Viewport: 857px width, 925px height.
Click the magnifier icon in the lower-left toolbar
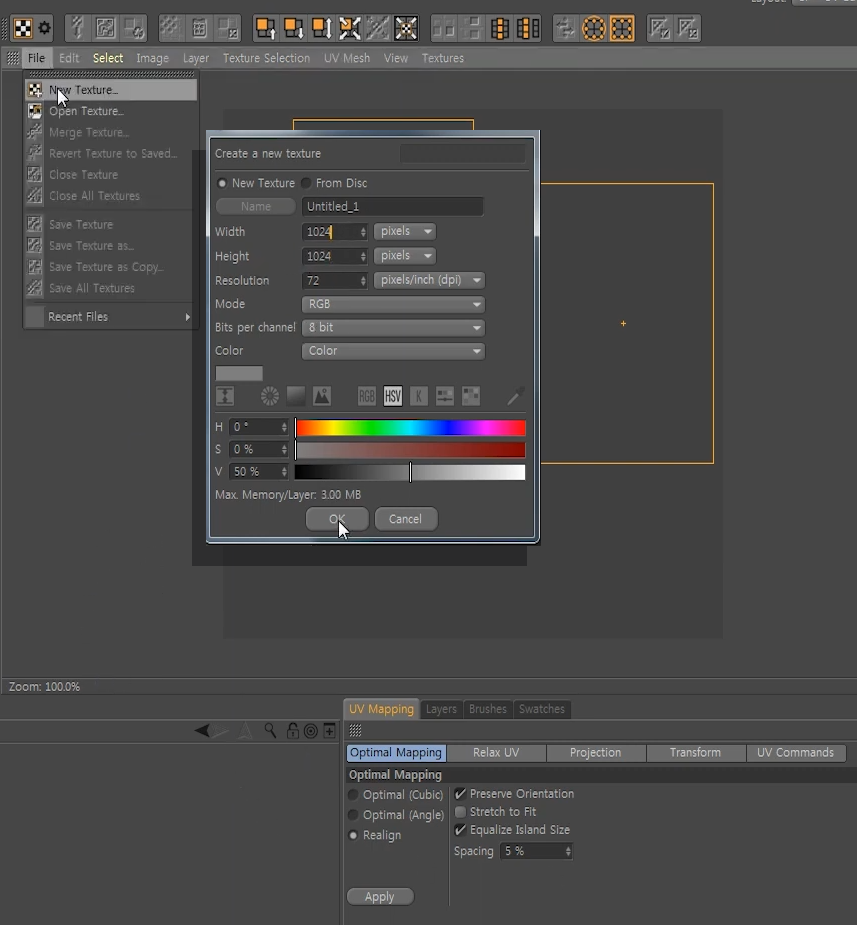270,731
